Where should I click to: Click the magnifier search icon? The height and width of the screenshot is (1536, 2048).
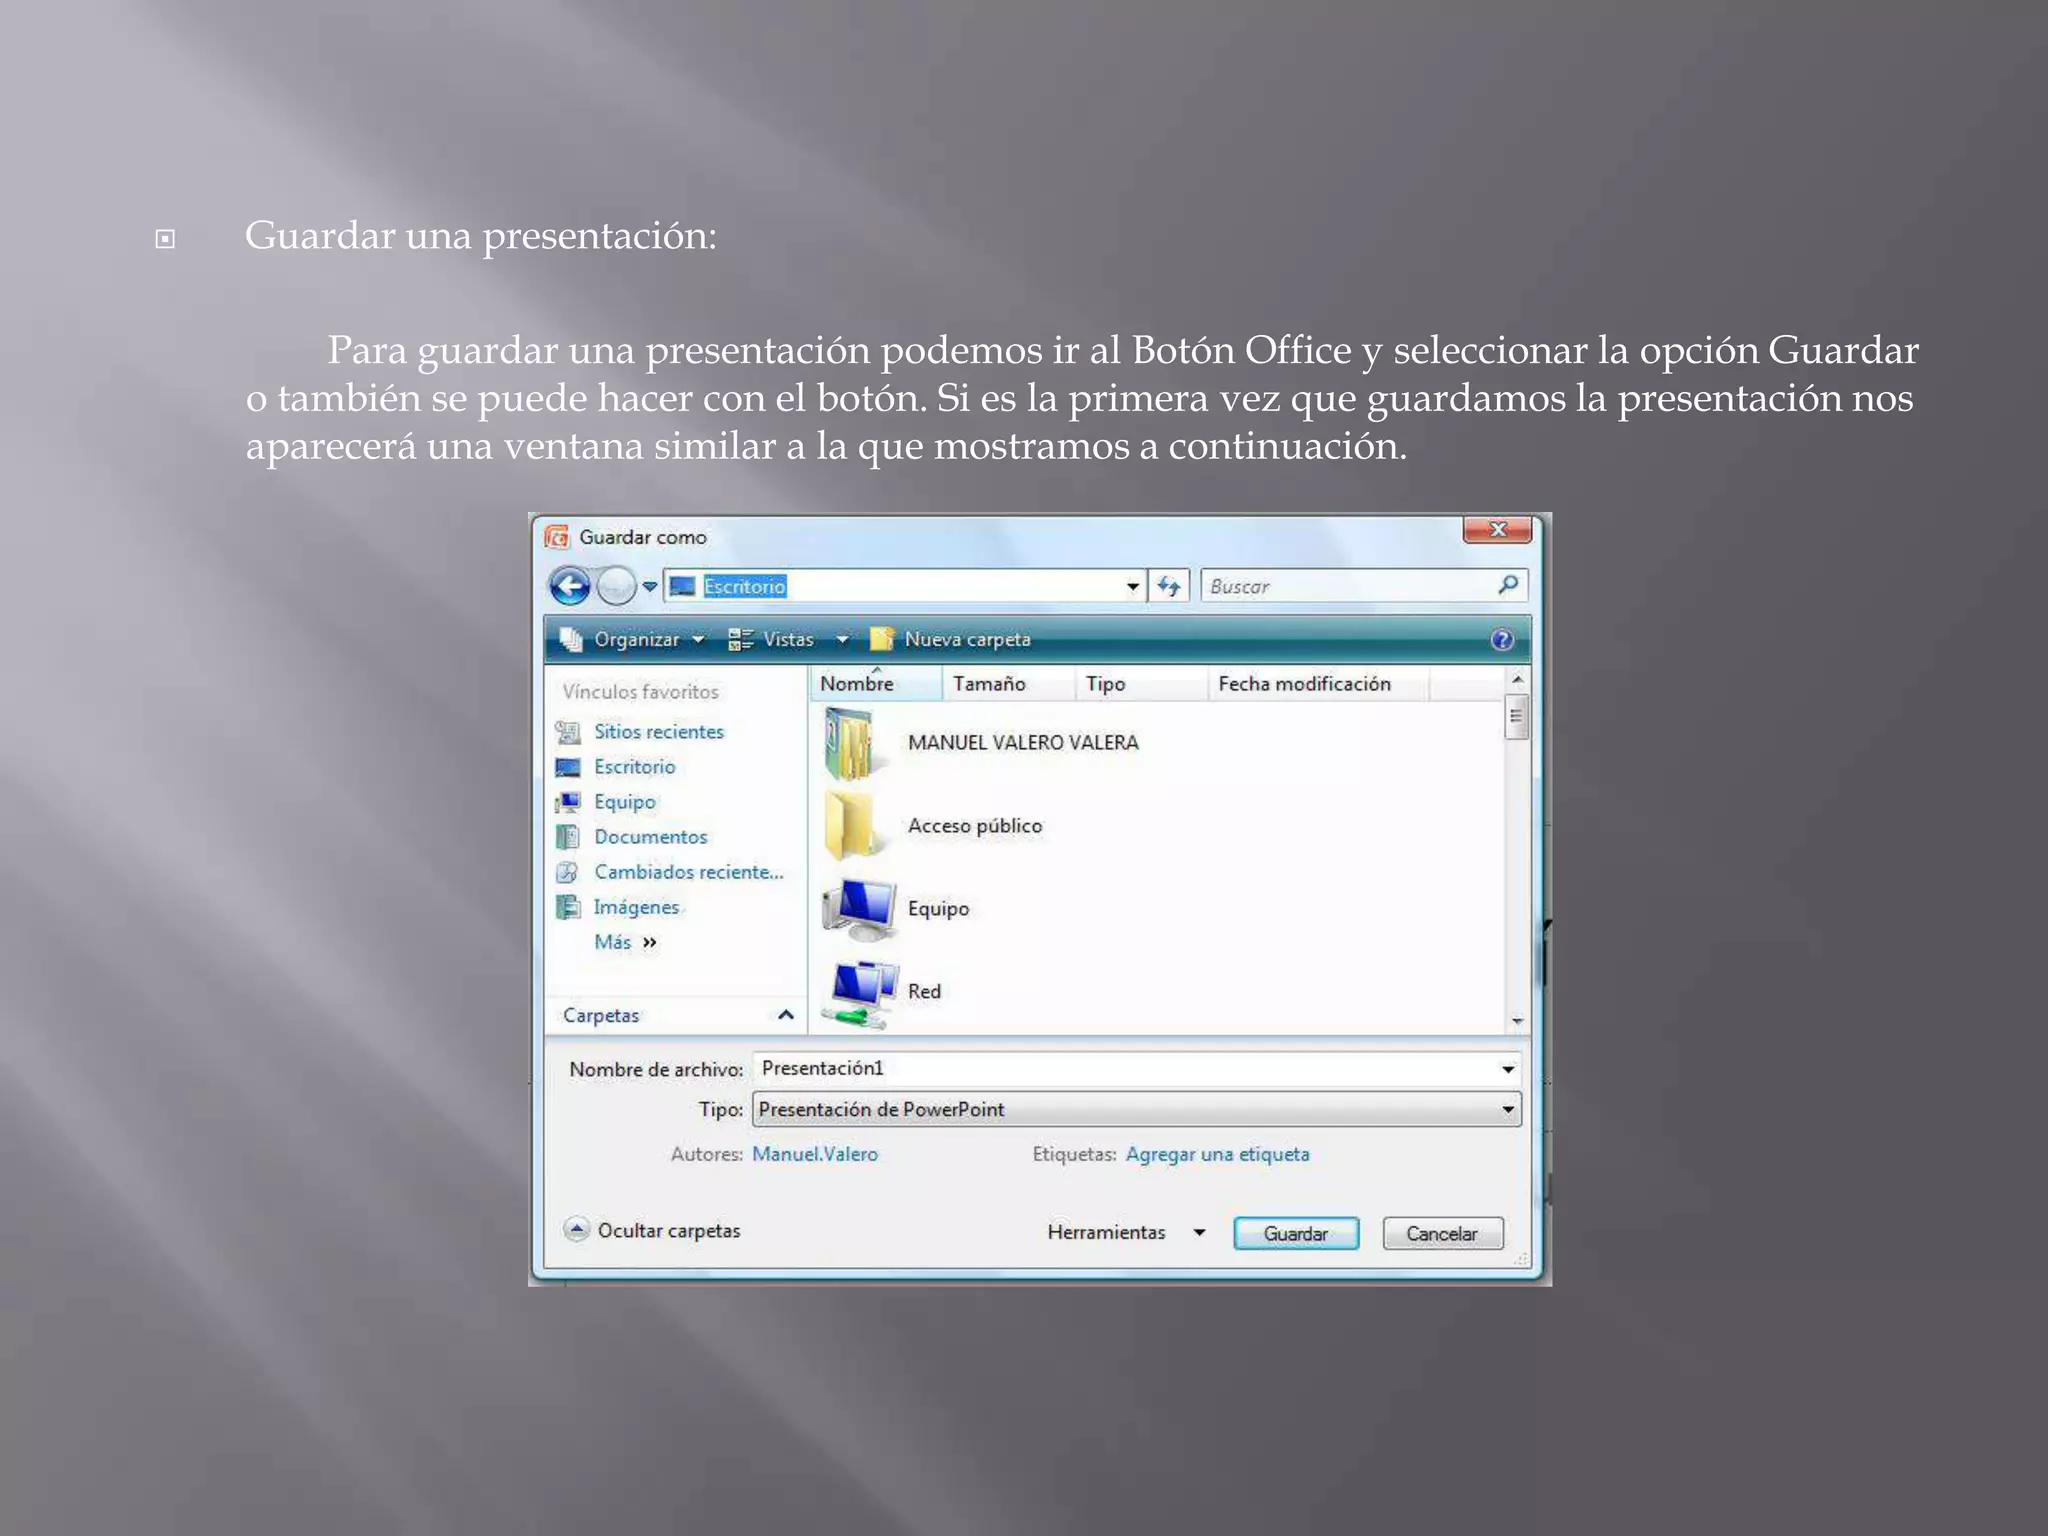1508,584
